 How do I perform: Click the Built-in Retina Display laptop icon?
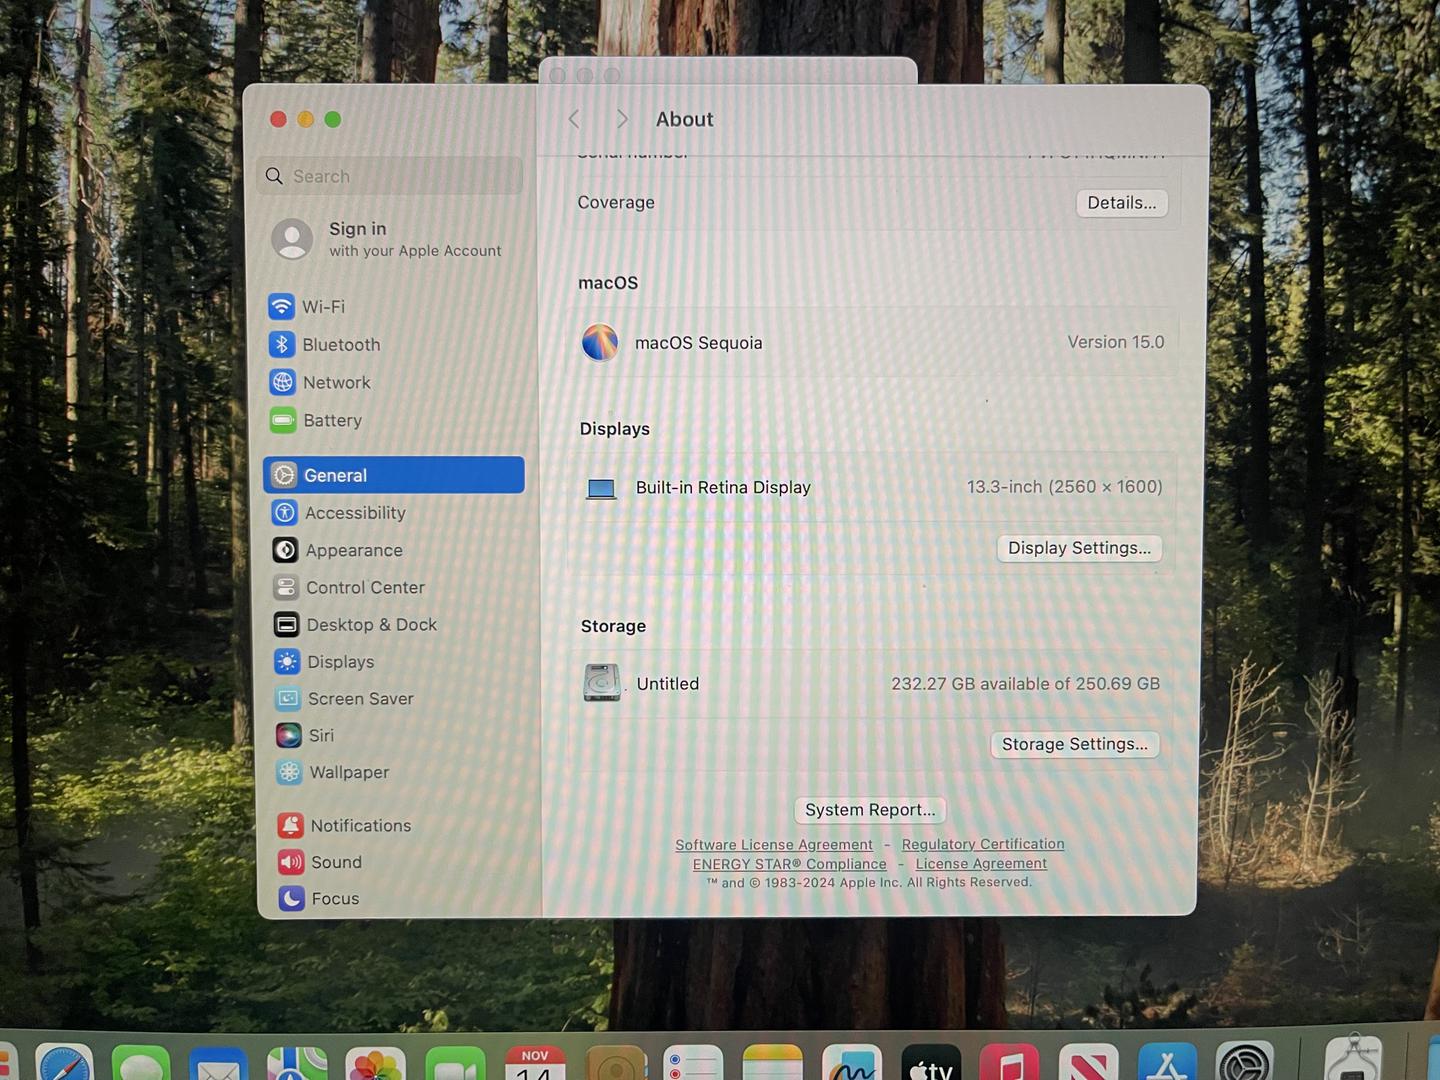tap(601, 488)
